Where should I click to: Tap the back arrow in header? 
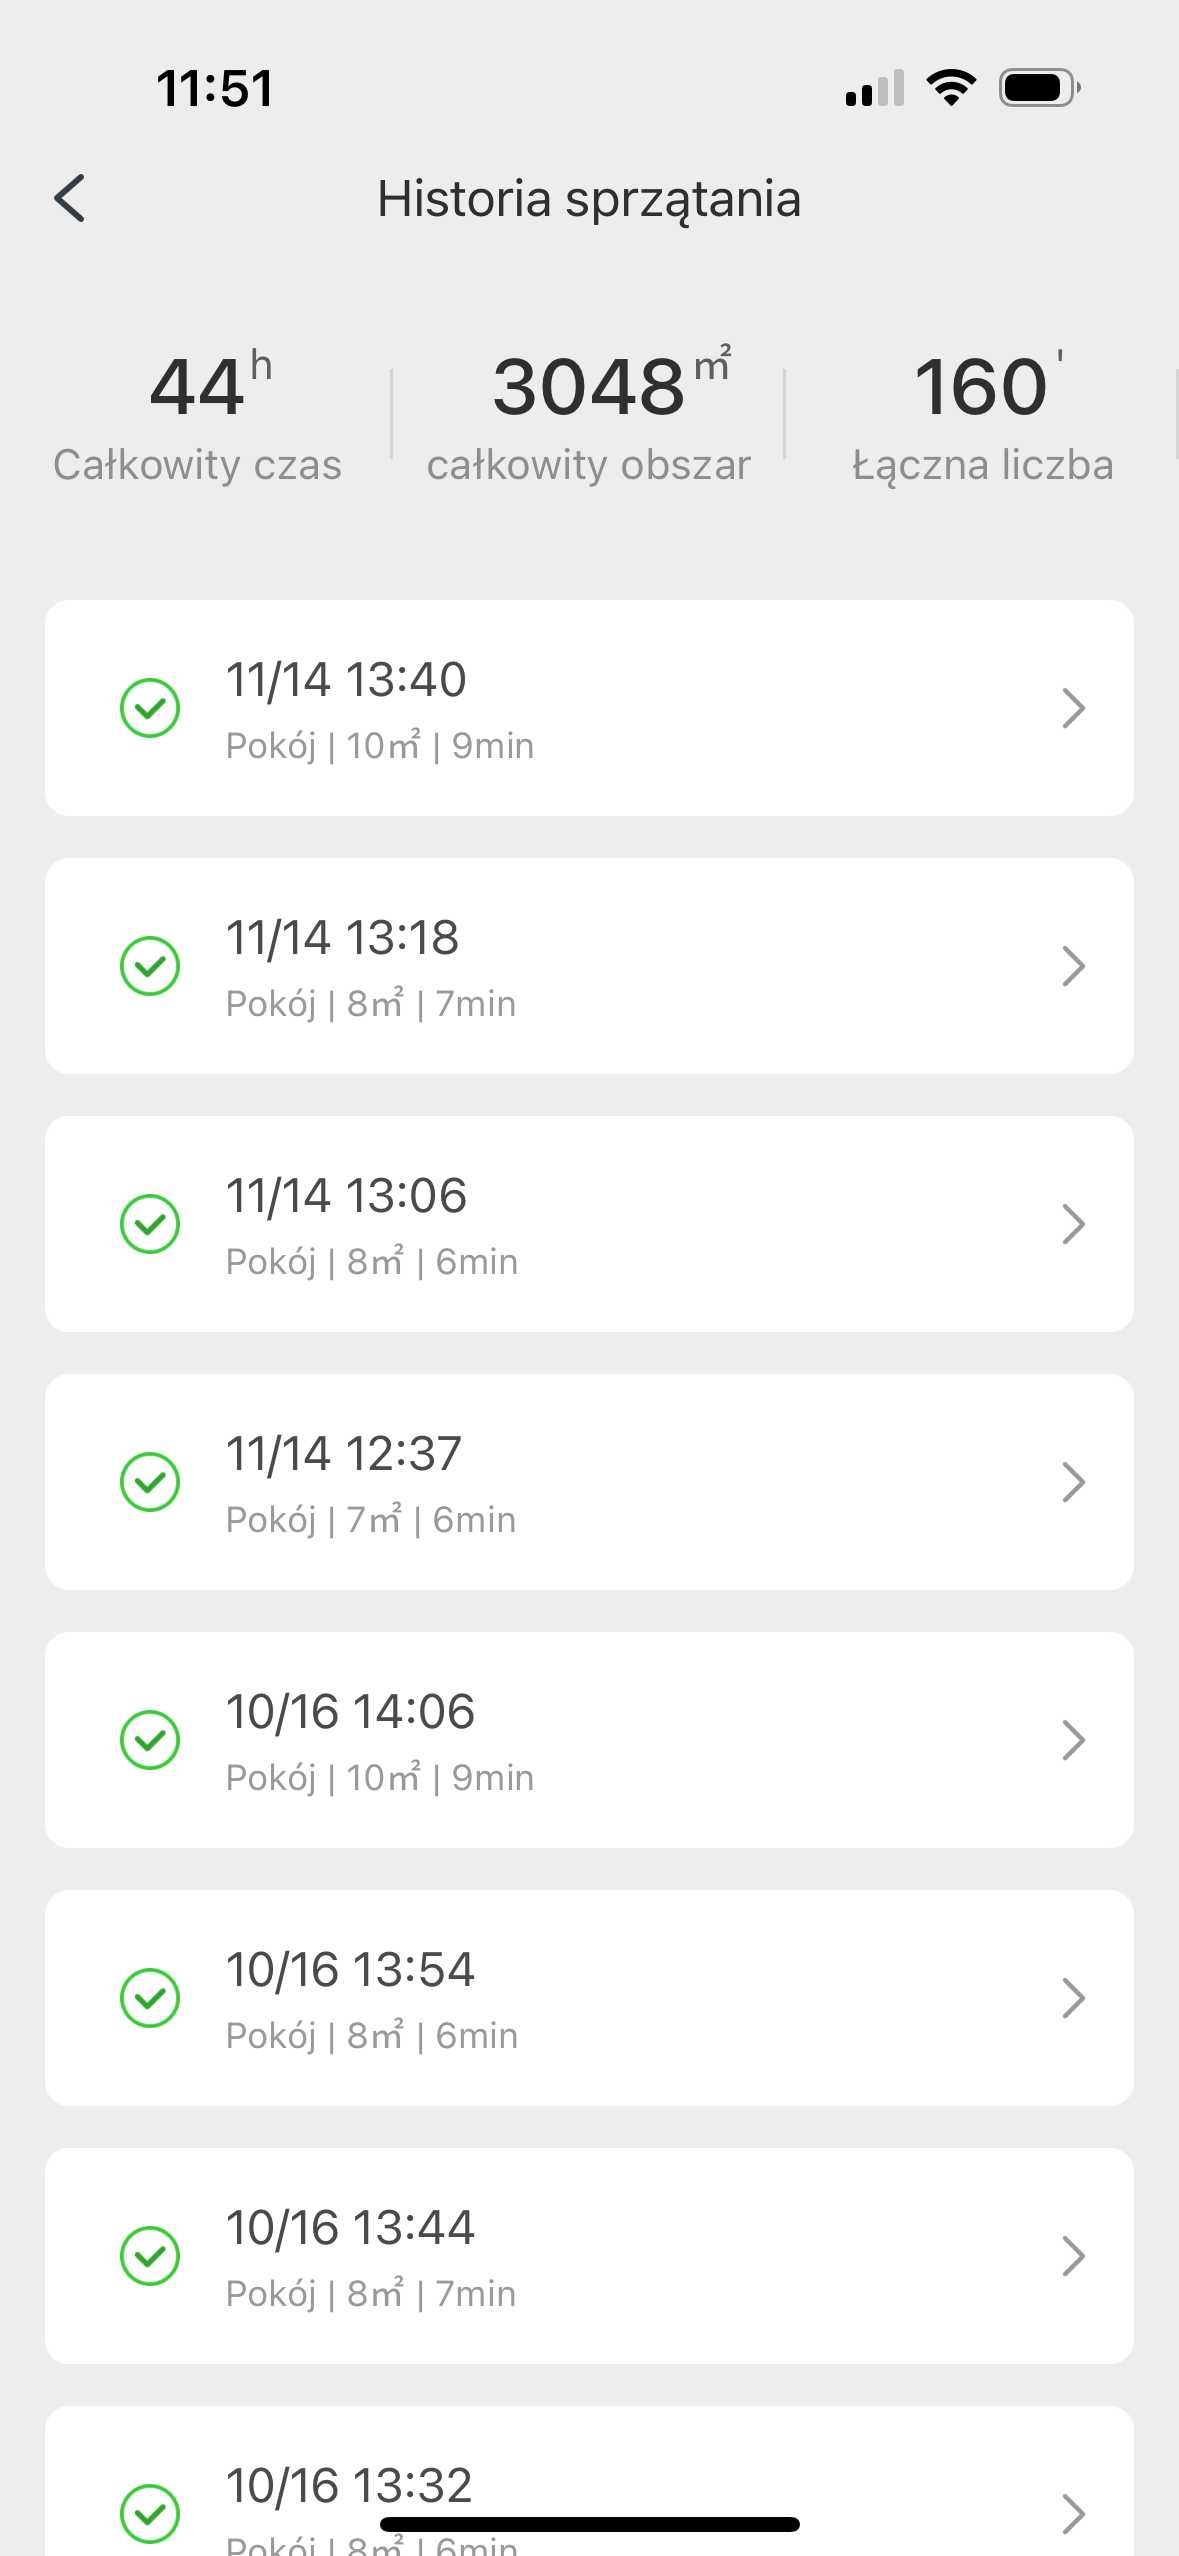(69, 198)
